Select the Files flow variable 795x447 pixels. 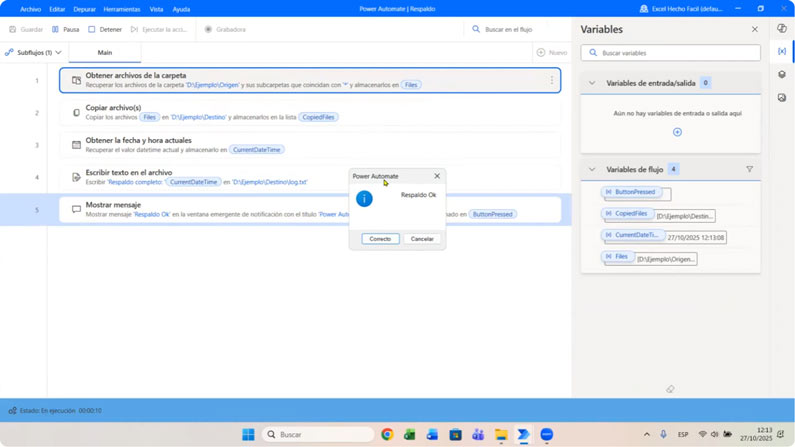(x=617, y=257)
